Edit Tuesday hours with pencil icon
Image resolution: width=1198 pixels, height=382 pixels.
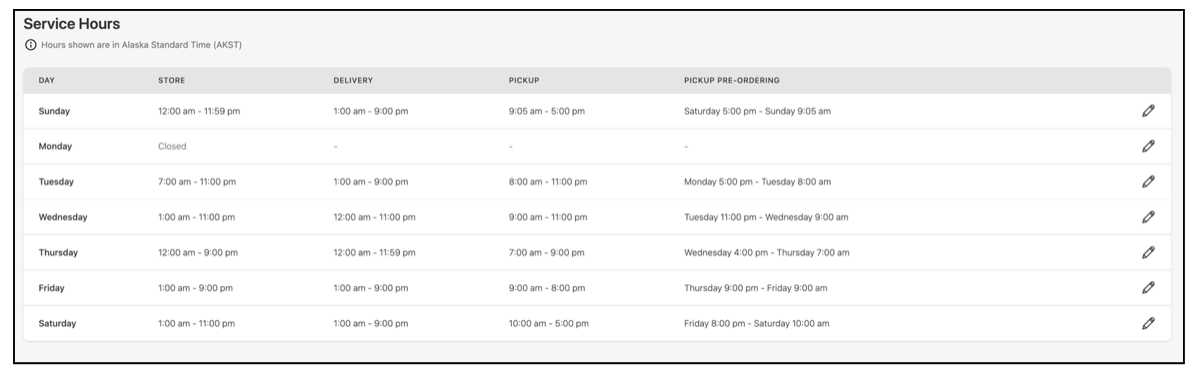click(x=1148, y=182)
